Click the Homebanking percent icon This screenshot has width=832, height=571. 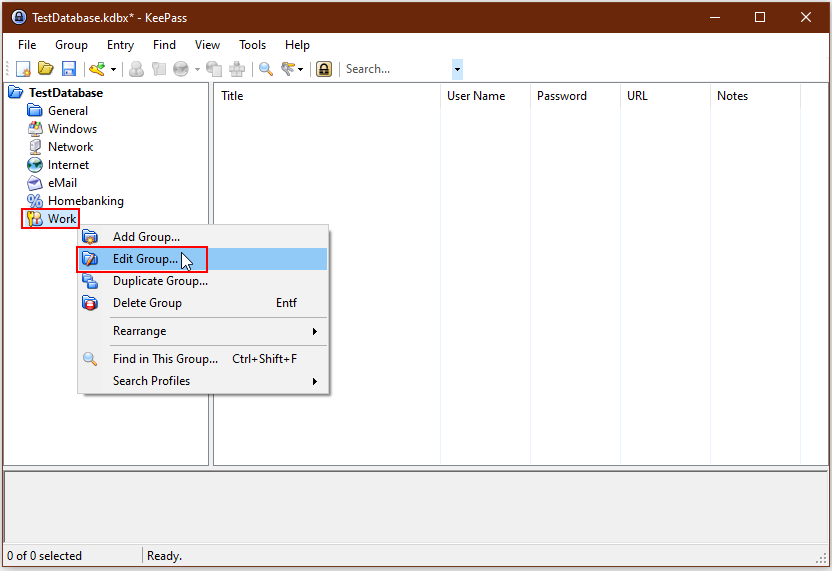(x=35, y=201)
